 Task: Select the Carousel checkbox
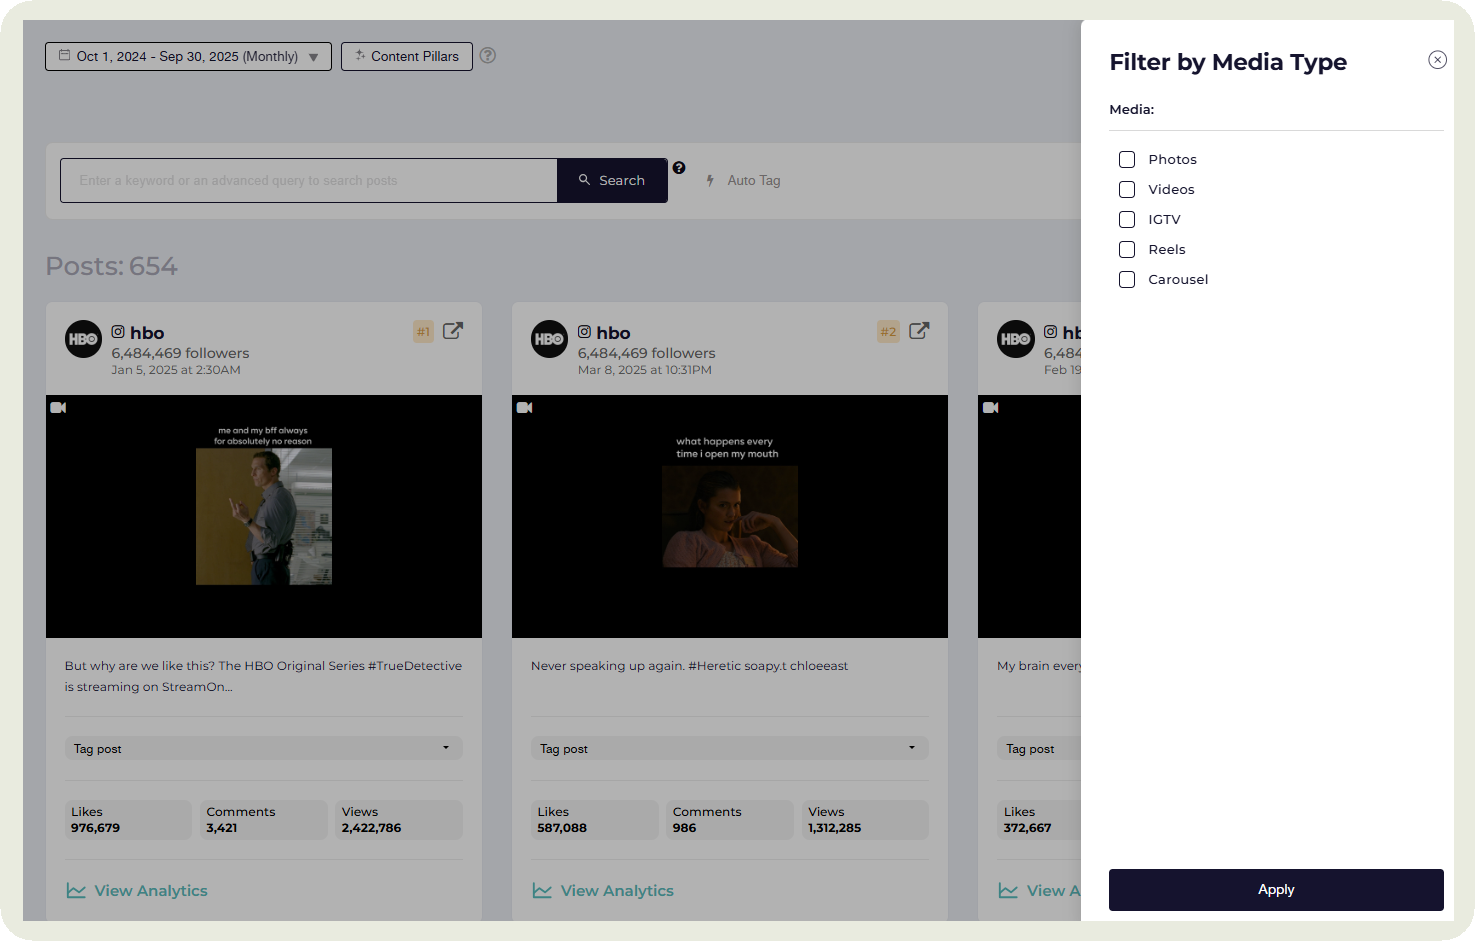coord(1127,280)
